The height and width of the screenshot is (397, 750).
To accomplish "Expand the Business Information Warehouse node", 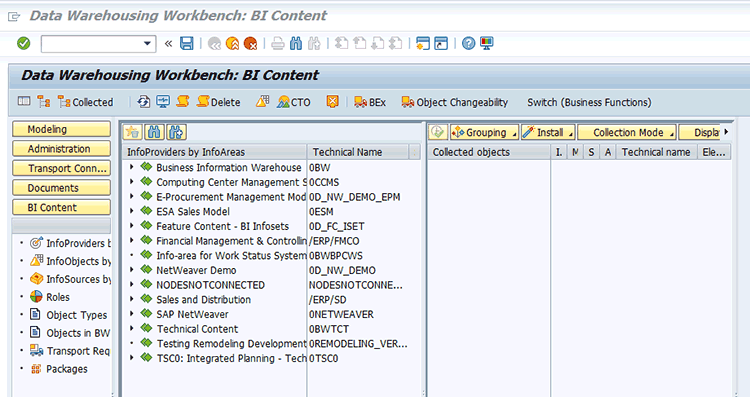I will [x=132, y=167].
